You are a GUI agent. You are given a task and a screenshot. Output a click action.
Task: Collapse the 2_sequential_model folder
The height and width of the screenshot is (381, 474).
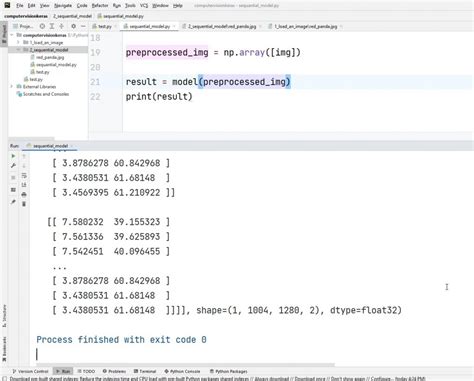[18, 50]
